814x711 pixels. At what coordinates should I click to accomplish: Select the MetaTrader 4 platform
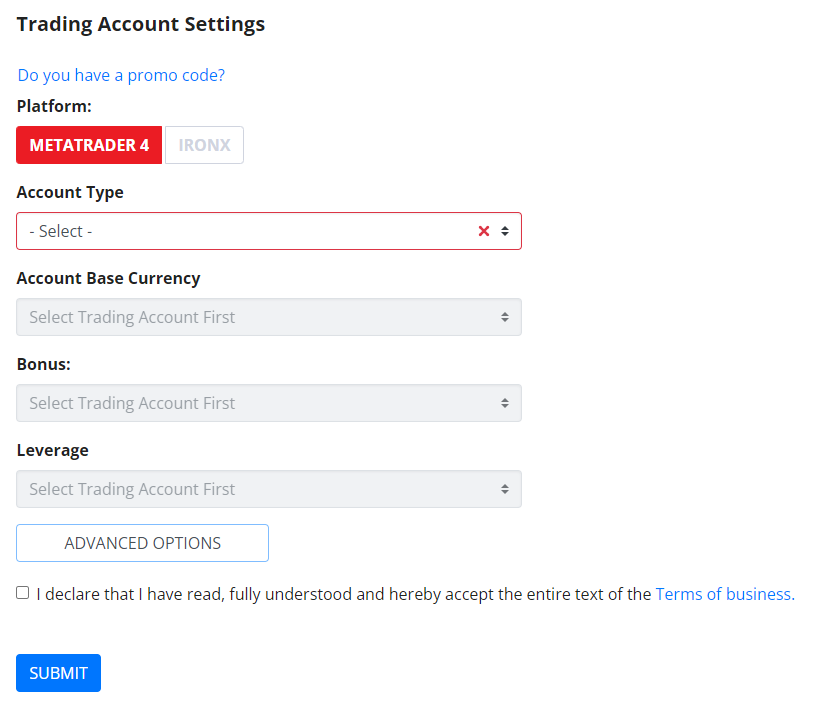pyautogui.click(x=89, y=145)
